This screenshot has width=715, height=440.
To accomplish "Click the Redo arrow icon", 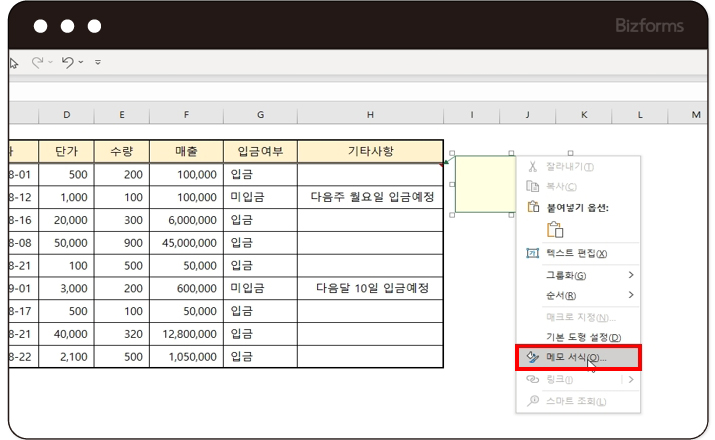I will 38,62.
